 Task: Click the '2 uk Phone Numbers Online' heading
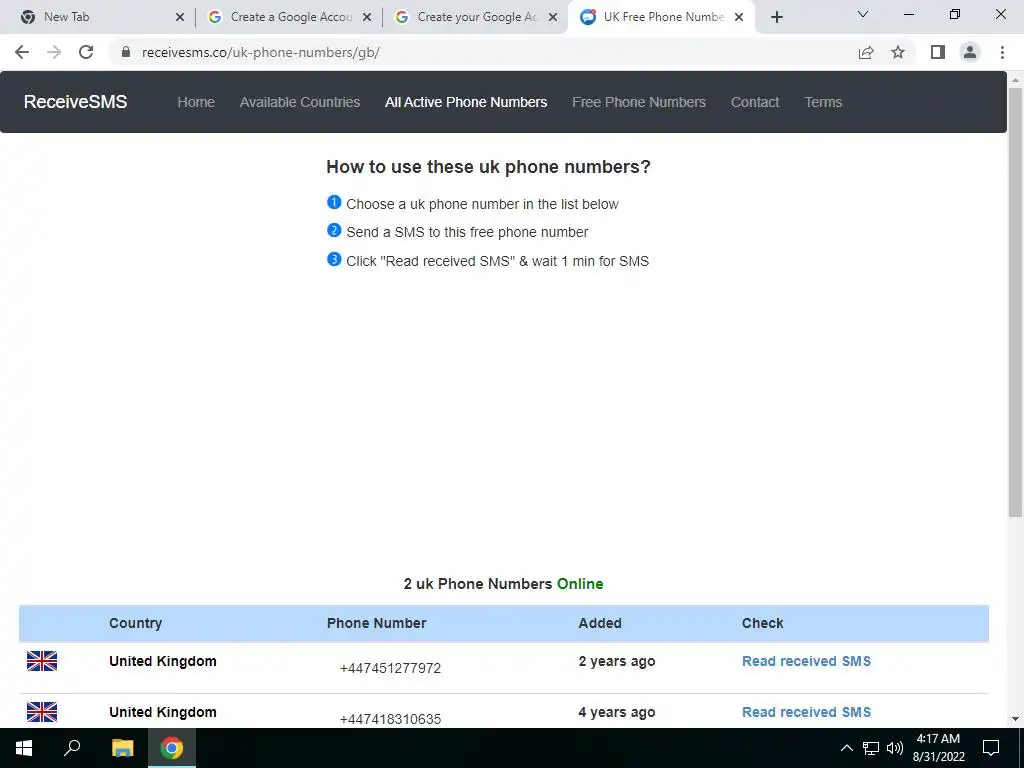(x=504, y=583)
